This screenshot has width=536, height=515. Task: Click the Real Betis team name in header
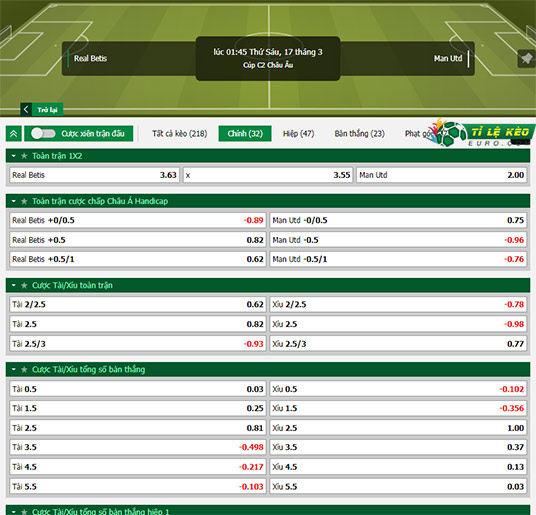(x=91, y=58)
